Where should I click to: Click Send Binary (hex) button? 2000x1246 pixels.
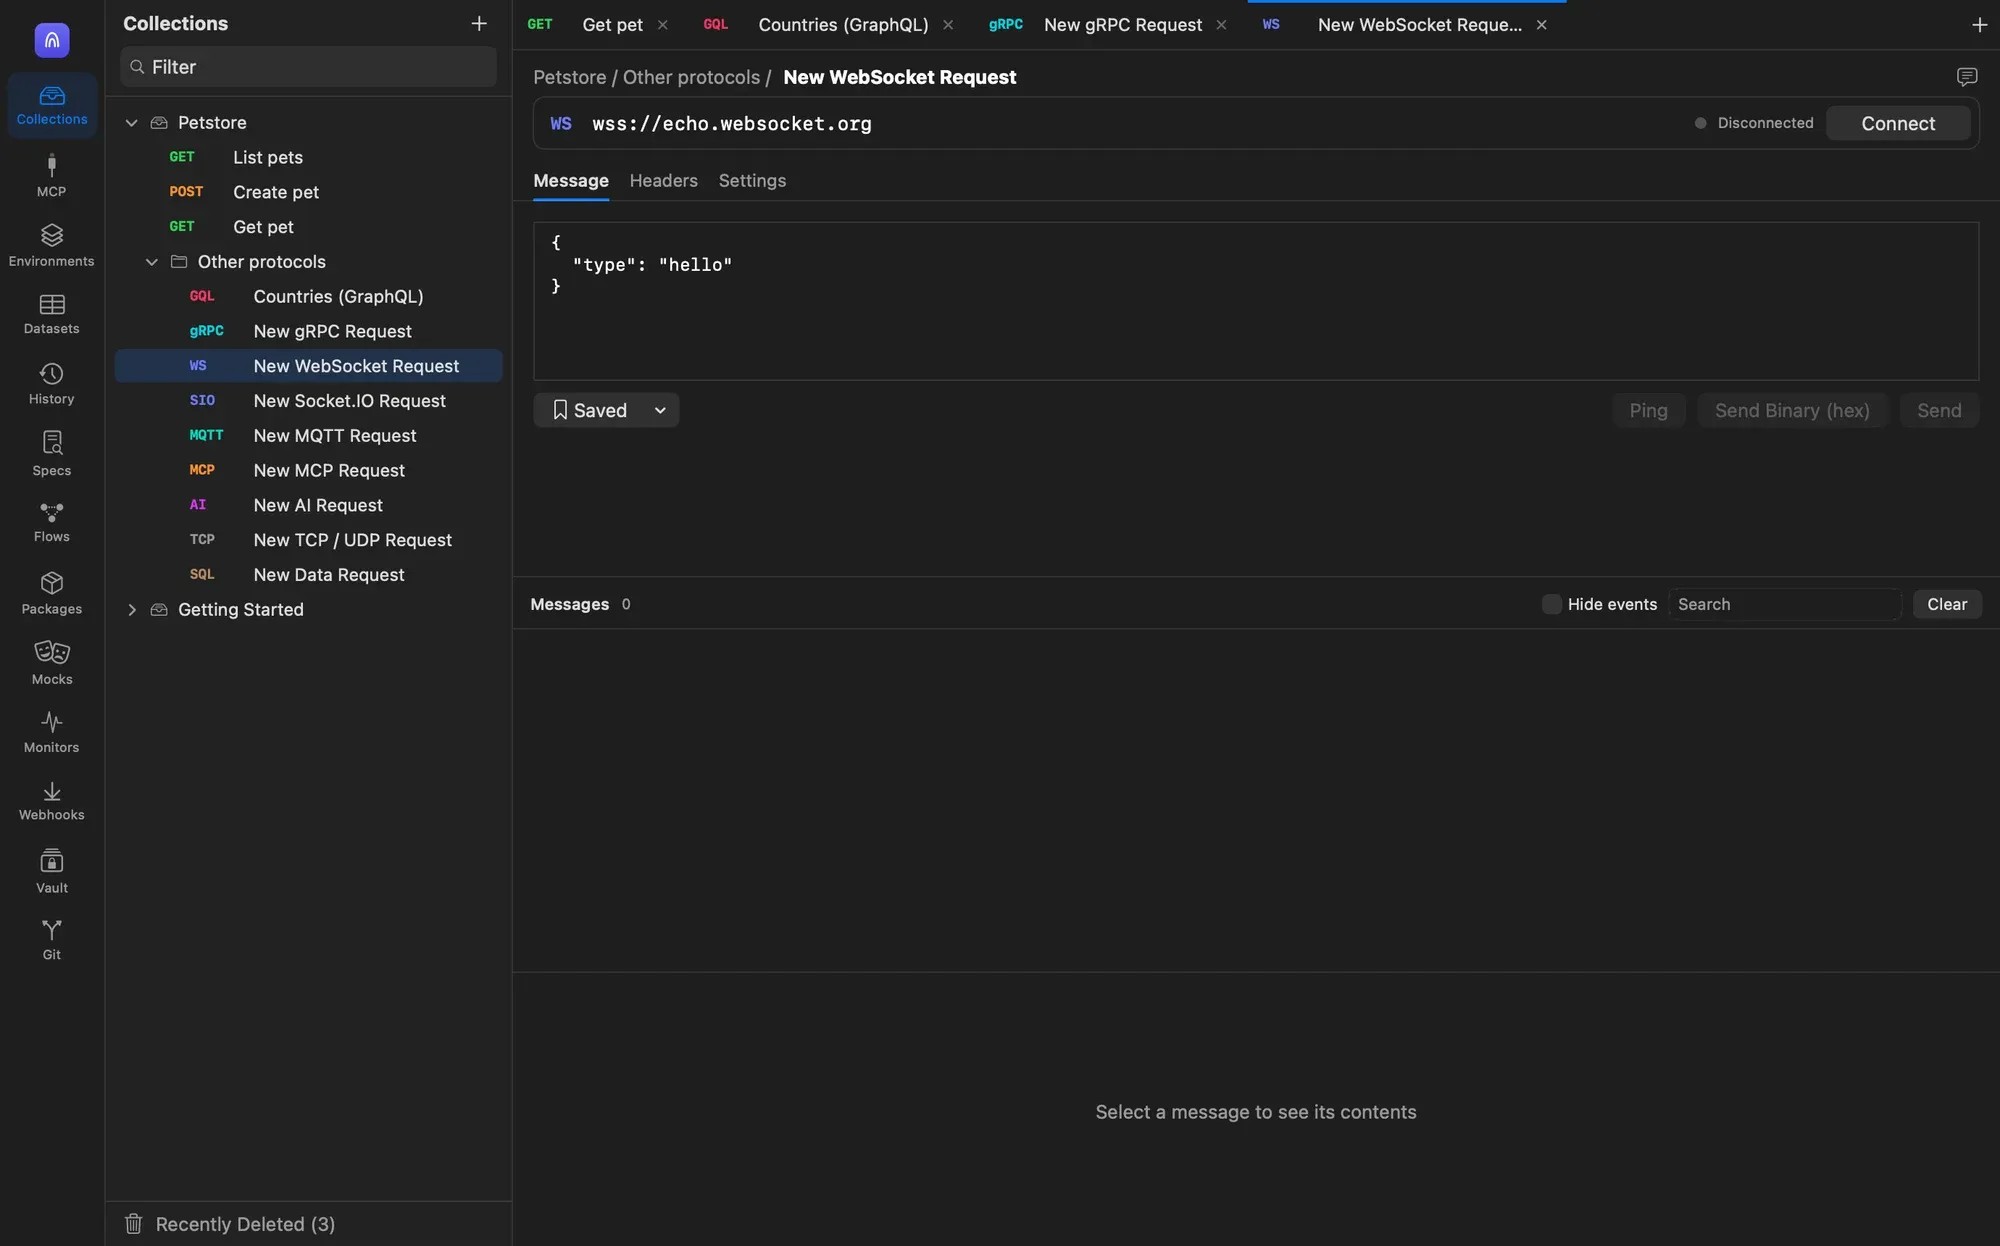point(1792,410)
